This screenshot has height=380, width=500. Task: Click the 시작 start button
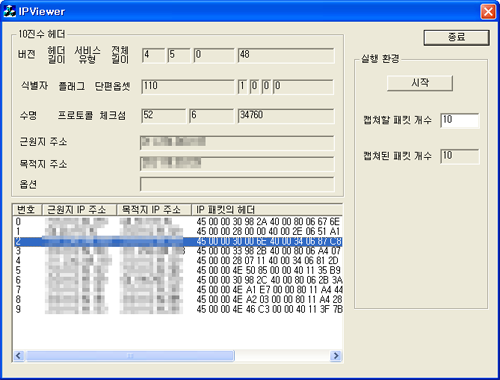click(x=420, y=83)
